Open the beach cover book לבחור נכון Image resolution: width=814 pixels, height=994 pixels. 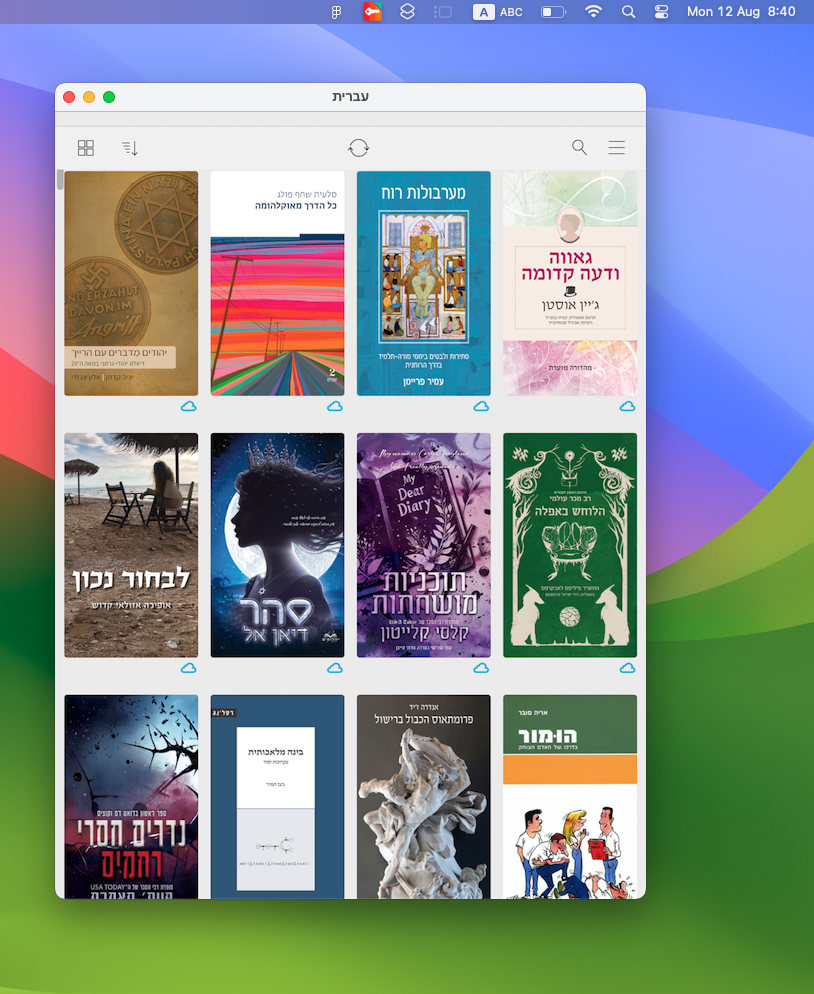[x=131, y=545]
